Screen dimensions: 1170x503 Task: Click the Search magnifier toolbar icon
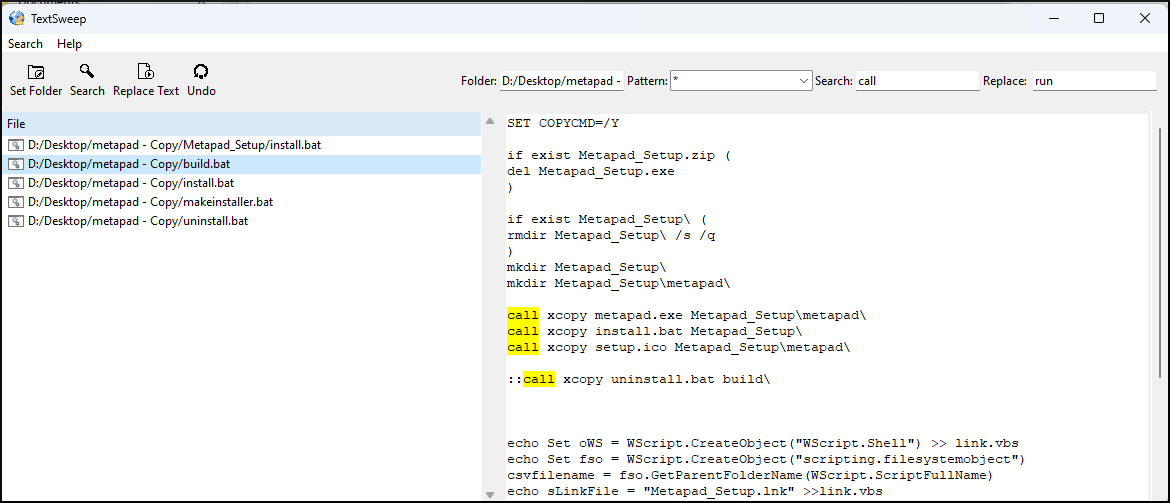pos(87,72)
